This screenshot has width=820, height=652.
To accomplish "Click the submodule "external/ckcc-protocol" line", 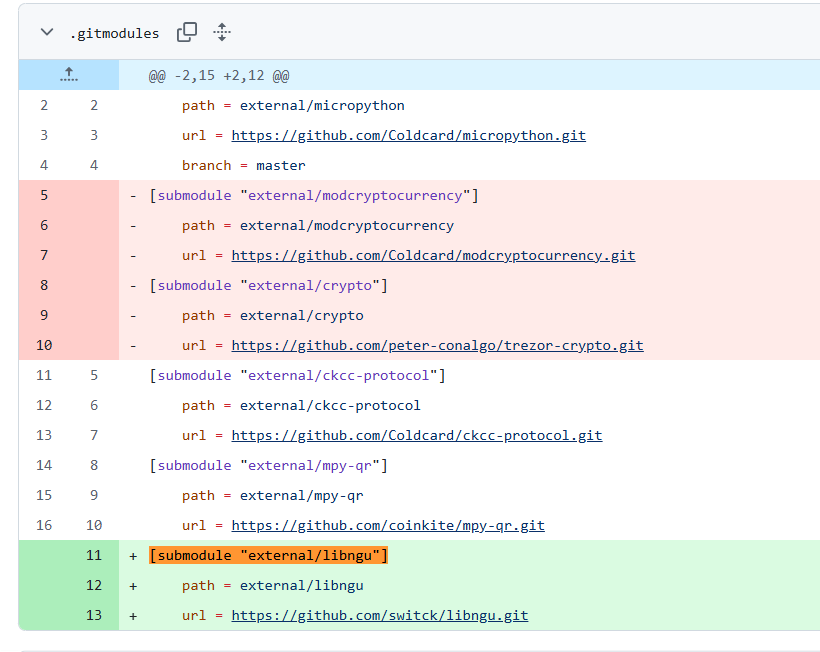I will [297, 375].
